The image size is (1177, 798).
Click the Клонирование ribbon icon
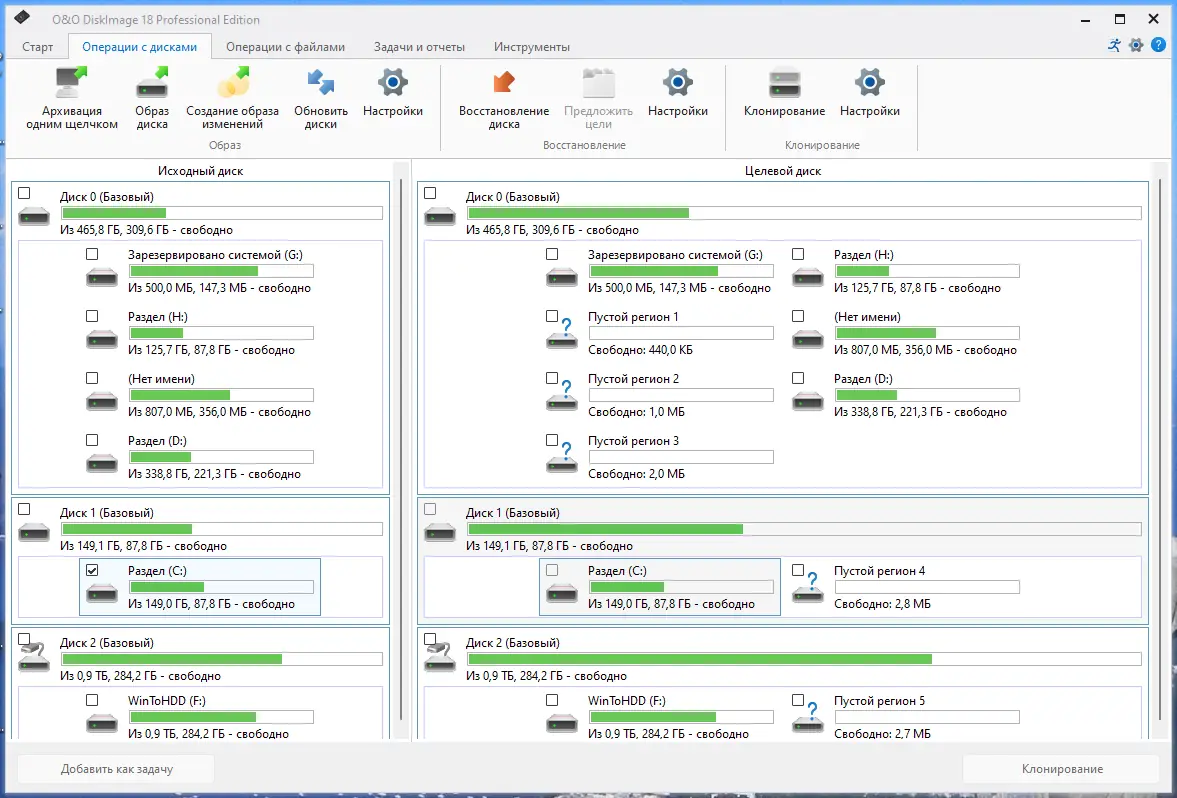click(784, 83)
